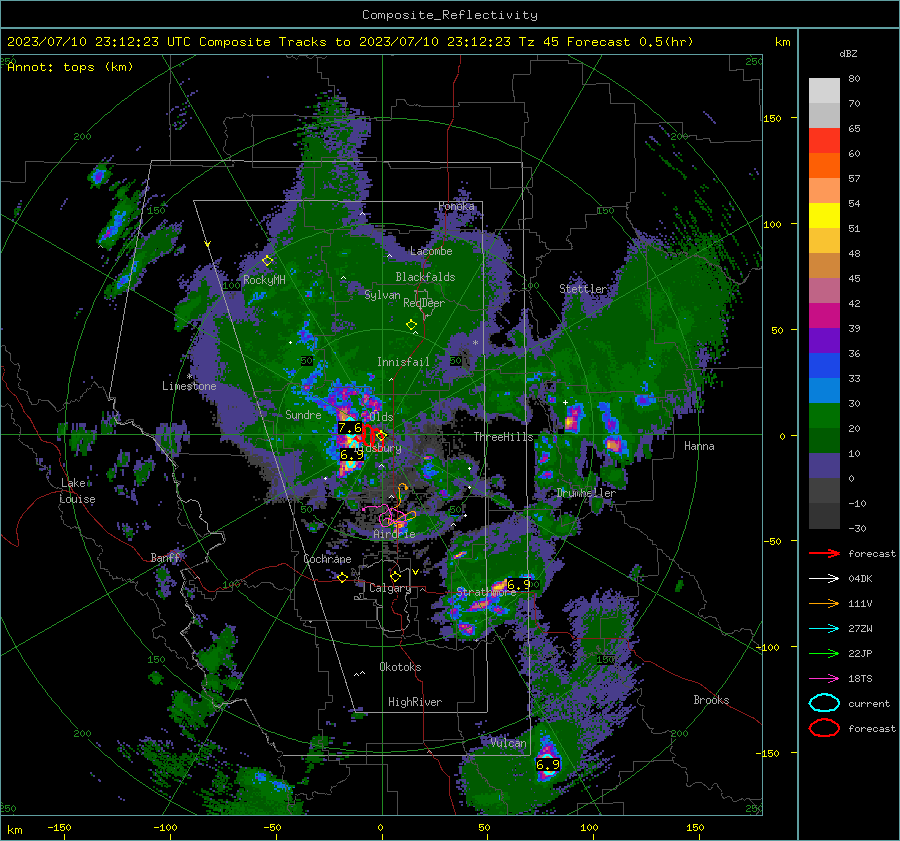
Task: Click the Lake Louise label
Action: coord(77,491)
